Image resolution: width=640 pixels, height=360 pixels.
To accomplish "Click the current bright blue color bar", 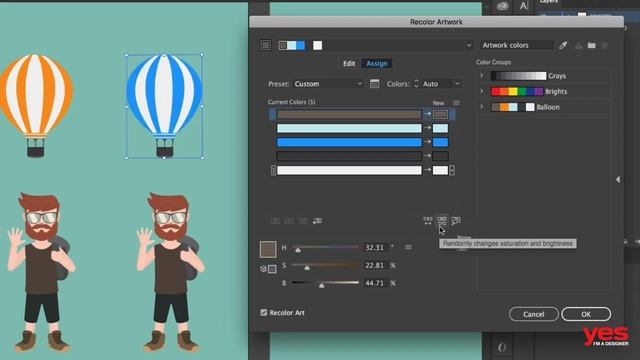I will (x=349, y=142).
